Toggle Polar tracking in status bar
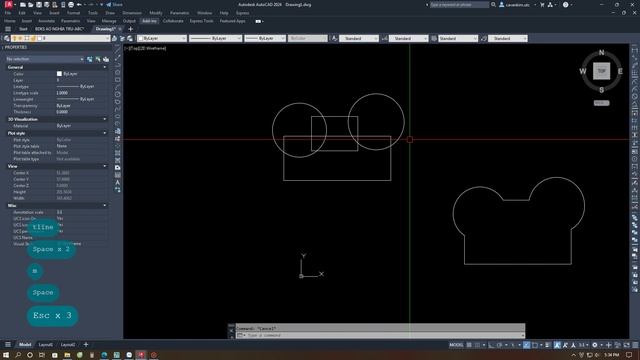 point(499,345)
